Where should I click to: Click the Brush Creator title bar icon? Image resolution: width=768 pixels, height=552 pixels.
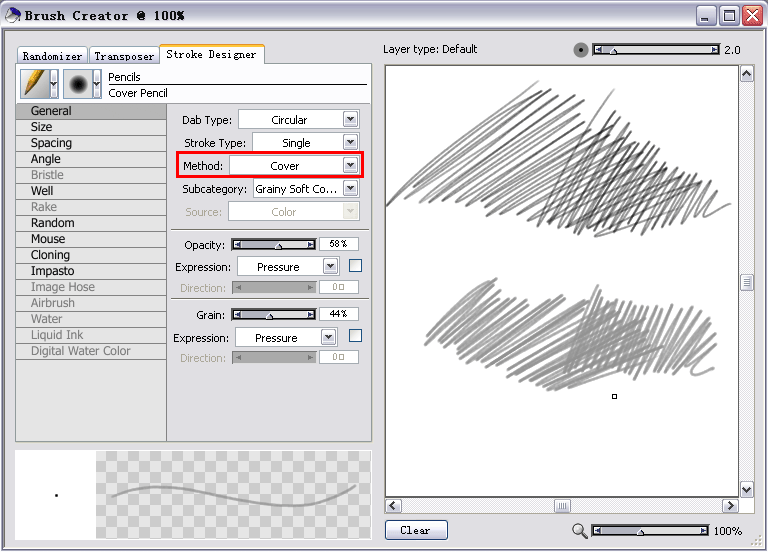(x=12, y=15)
